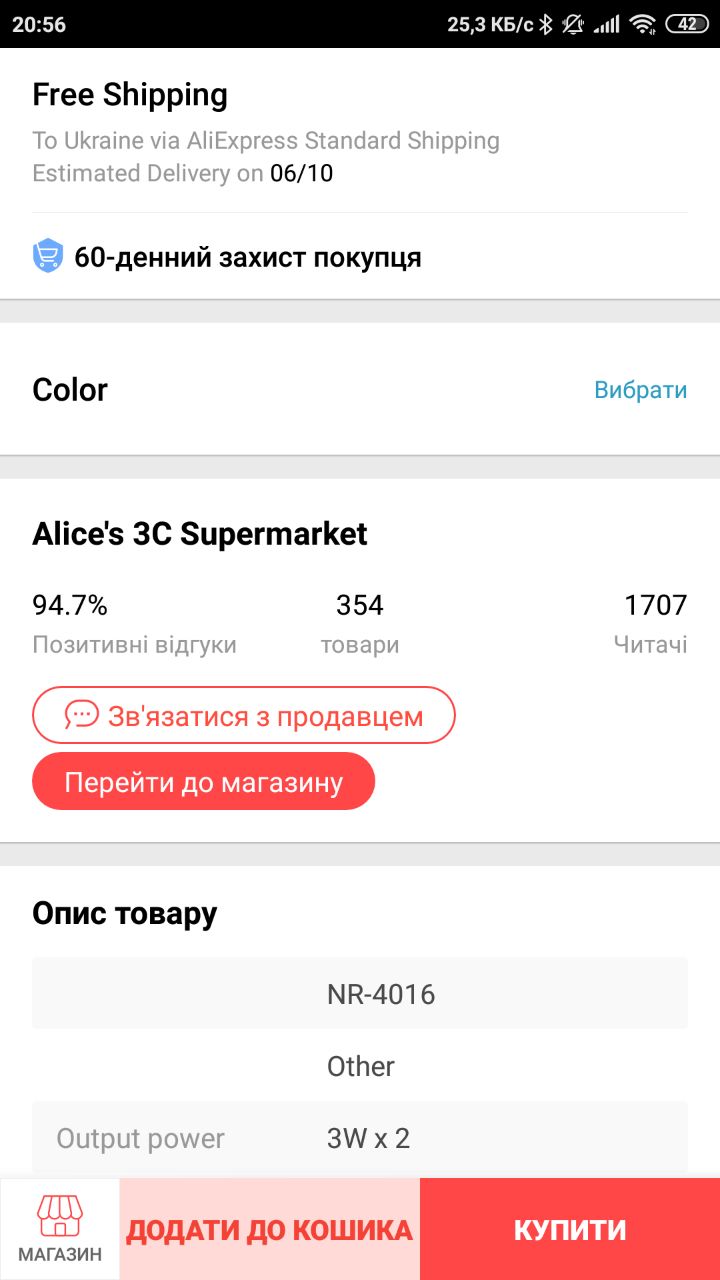Tap the chat bubble icon in contact seller
720x1280 pixels.
pyautogui.click(x=82, y=715)
